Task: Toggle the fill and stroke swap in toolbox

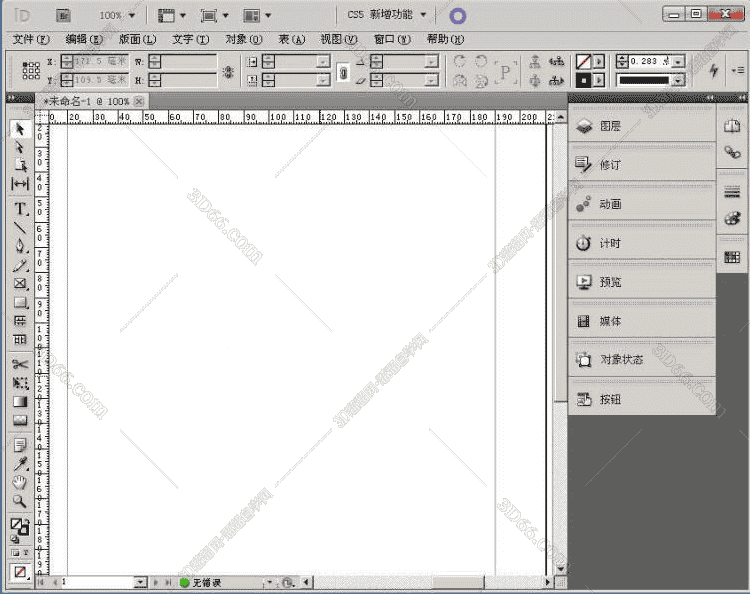Action: coord(26,521)
